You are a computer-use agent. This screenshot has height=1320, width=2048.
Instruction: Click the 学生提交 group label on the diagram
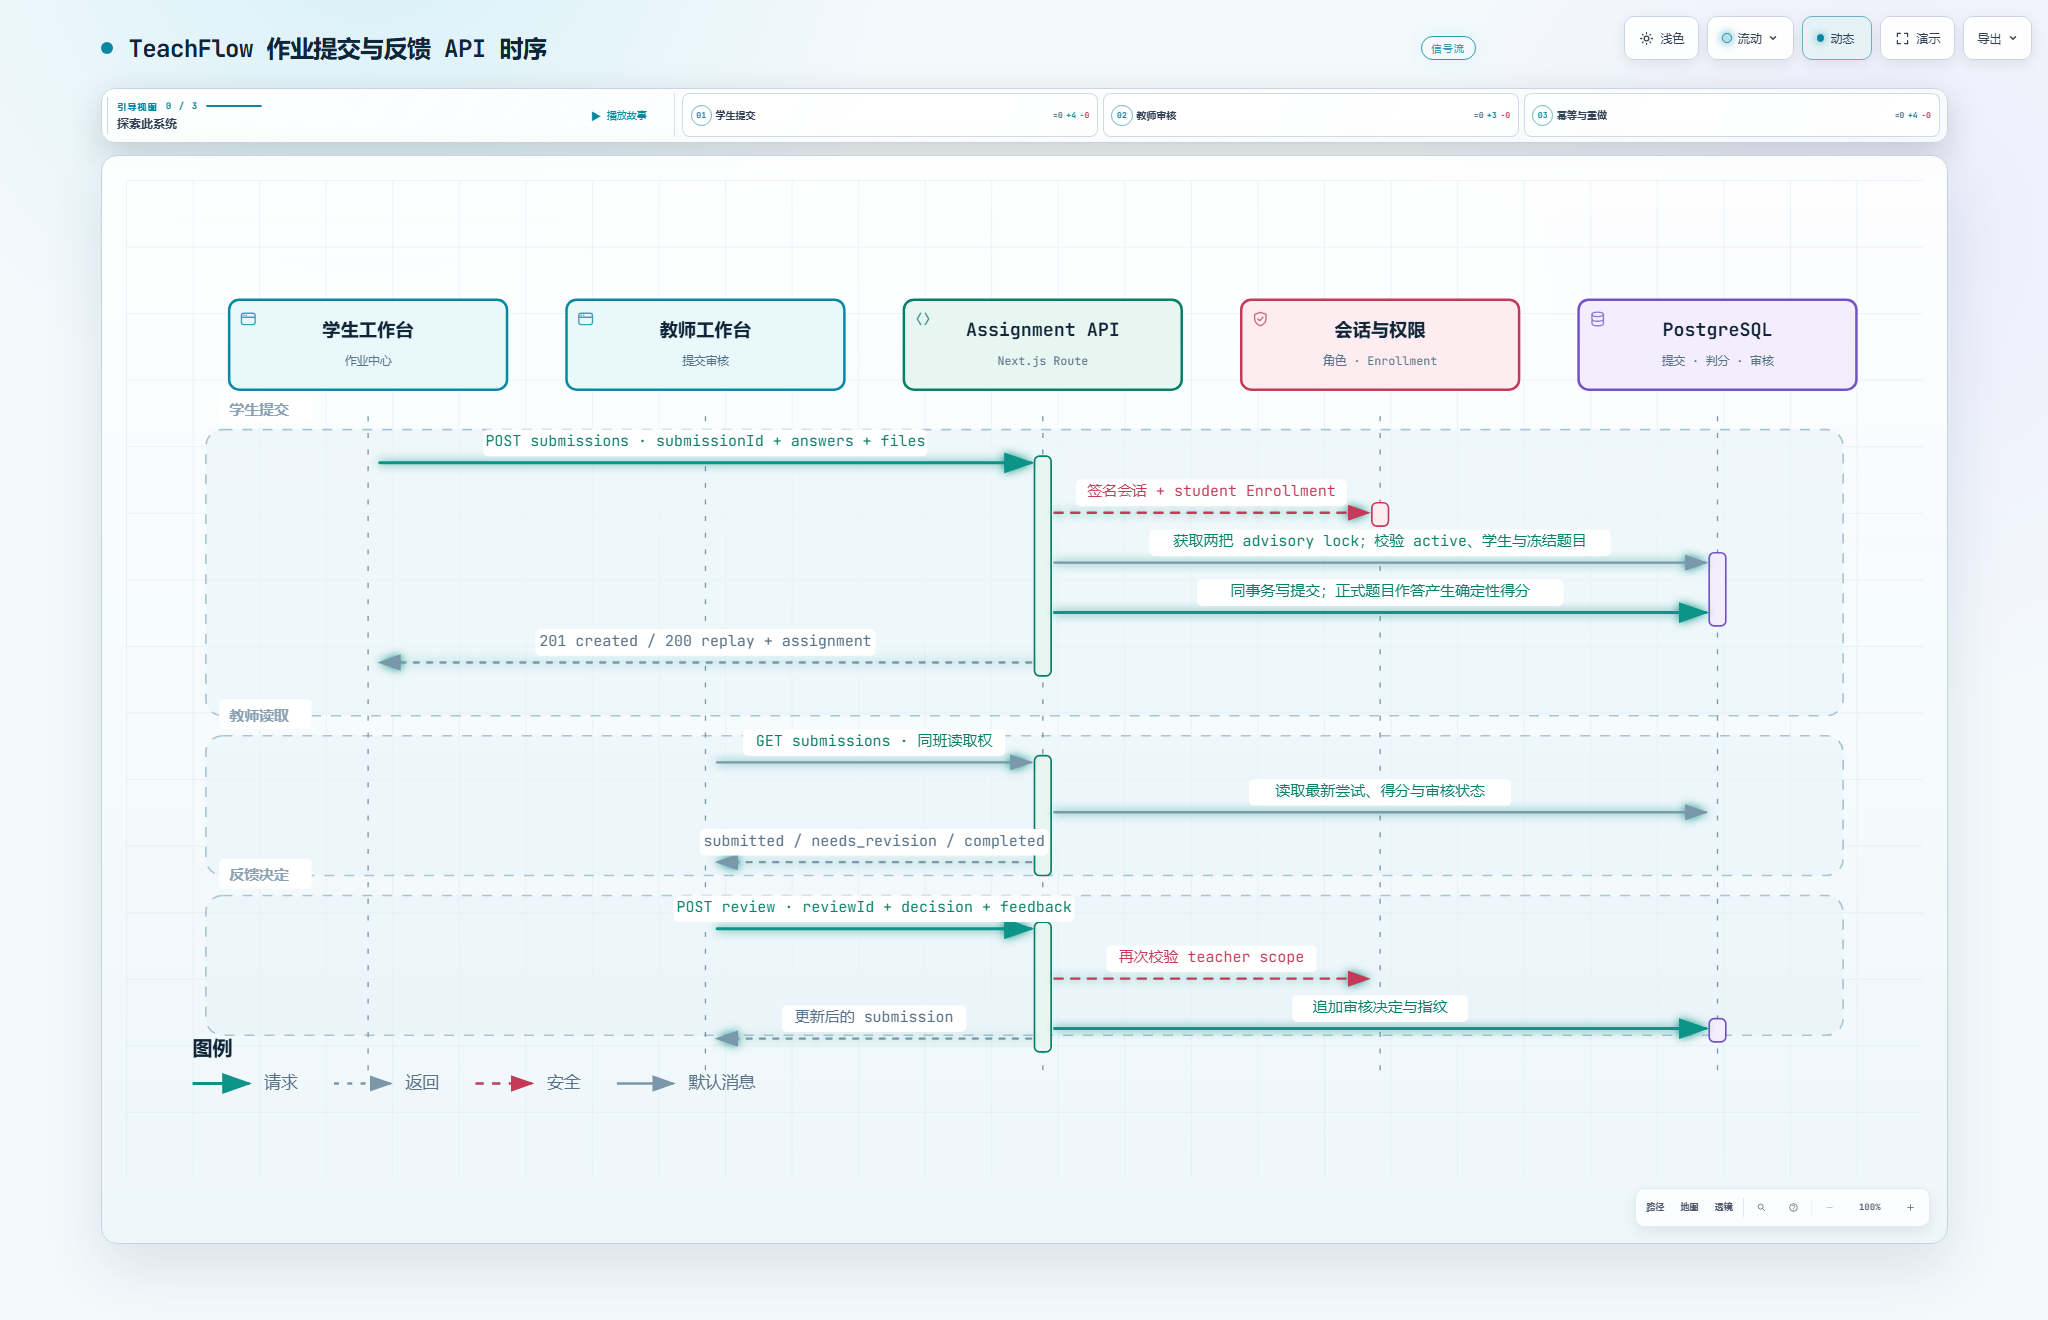click(259, 410)
